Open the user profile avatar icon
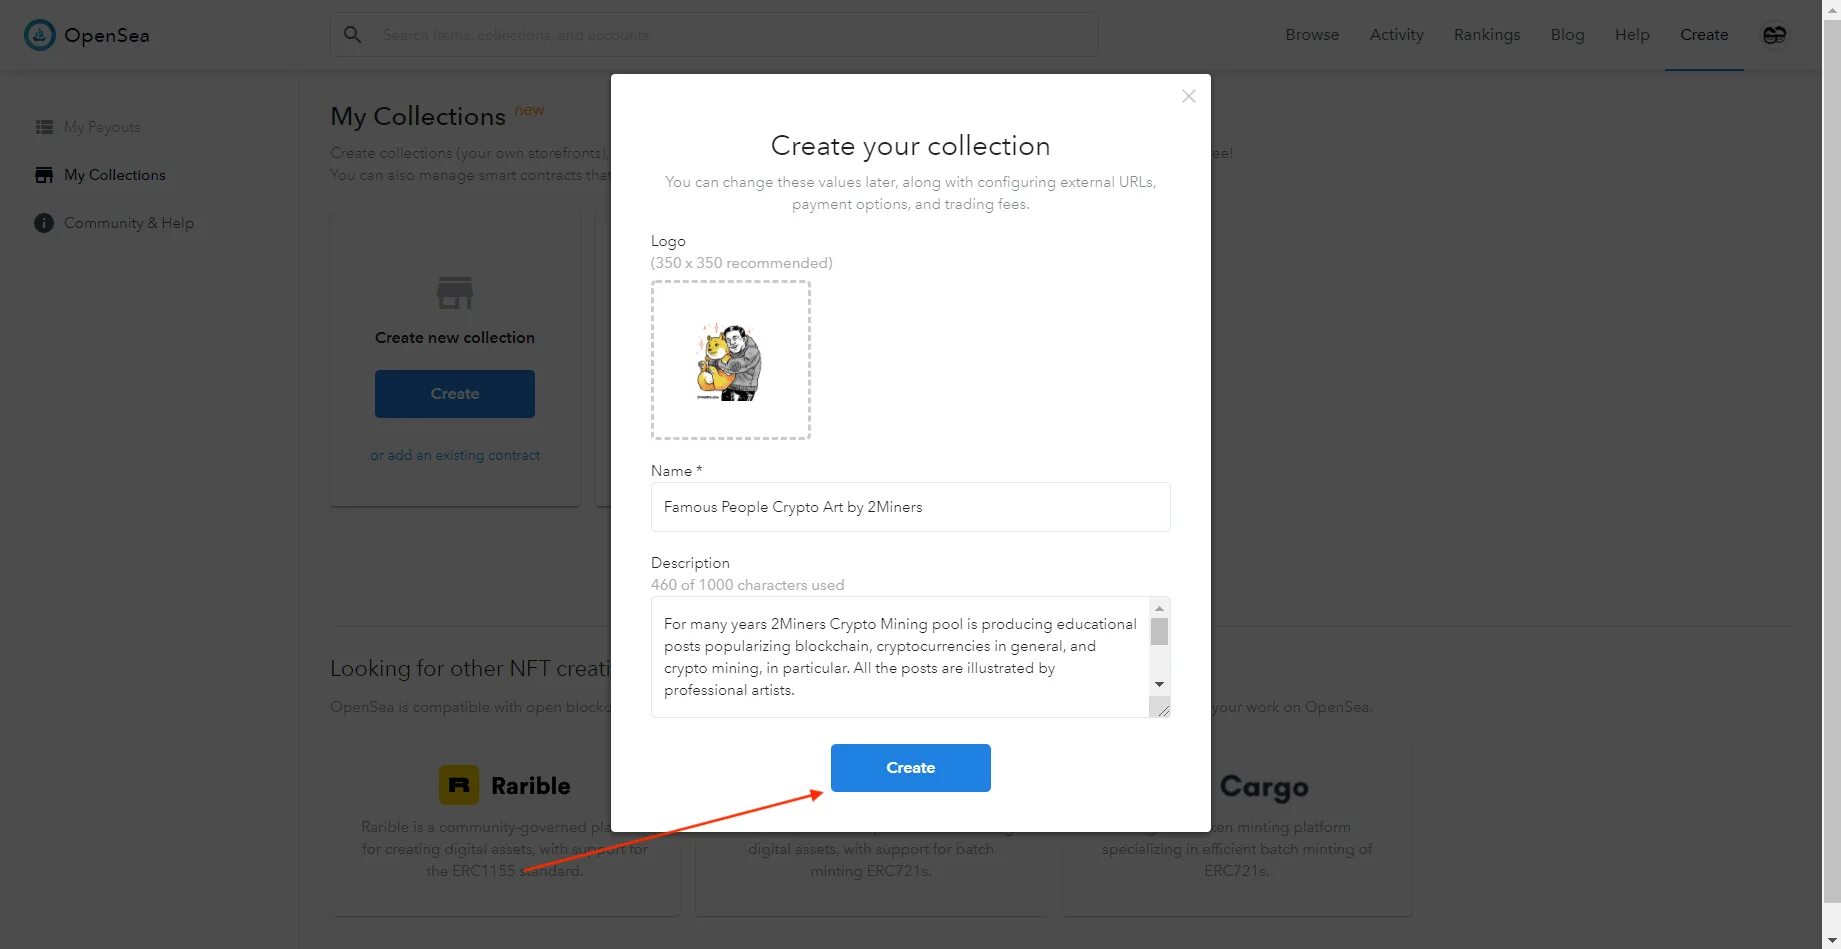1841x949 pixels. pos(1774,35)
